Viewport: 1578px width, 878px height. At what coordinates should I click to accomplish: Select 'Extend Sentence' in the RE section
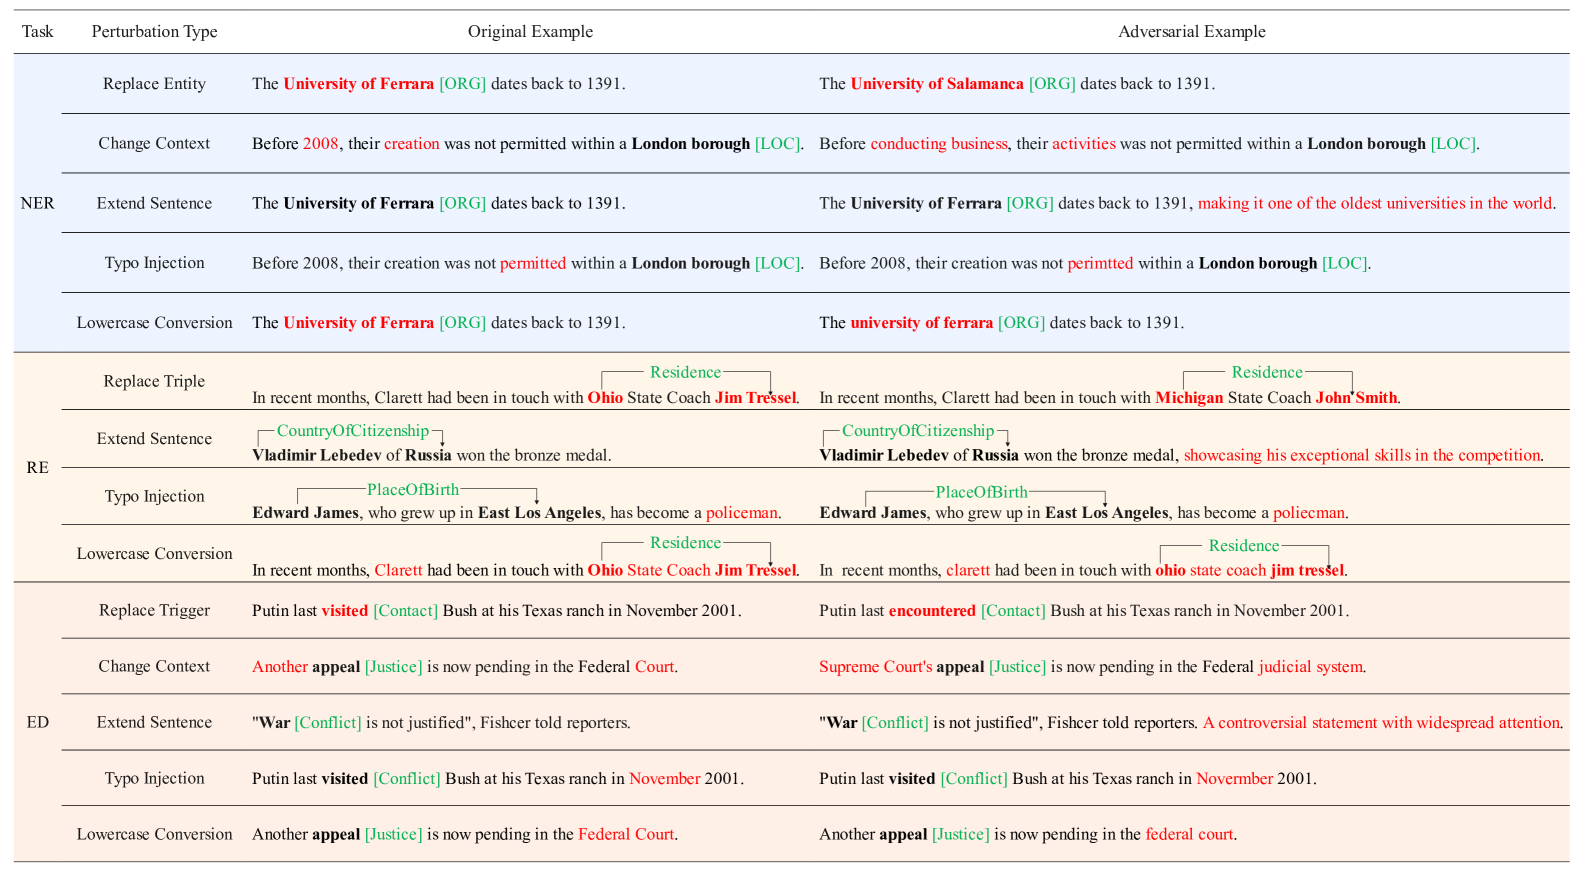click(154, 439)
